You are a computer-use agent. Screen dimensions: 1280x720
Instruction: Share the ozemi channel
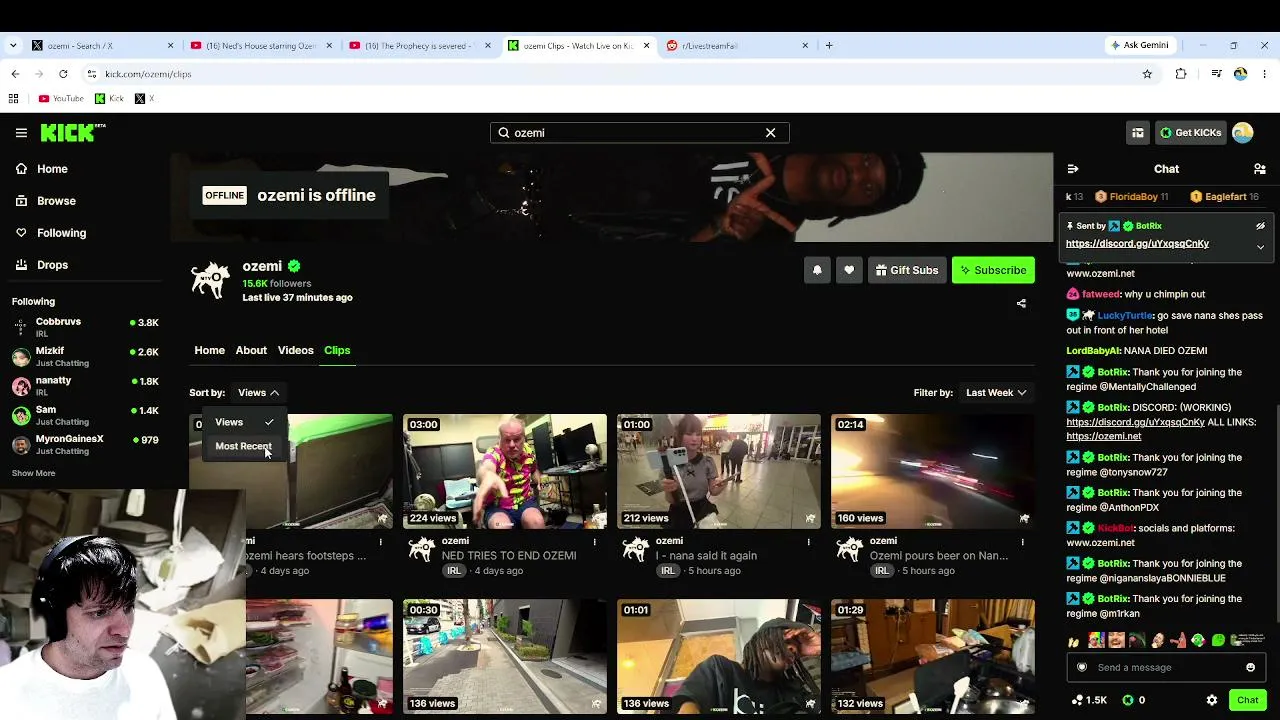[x=1021, y=303]
